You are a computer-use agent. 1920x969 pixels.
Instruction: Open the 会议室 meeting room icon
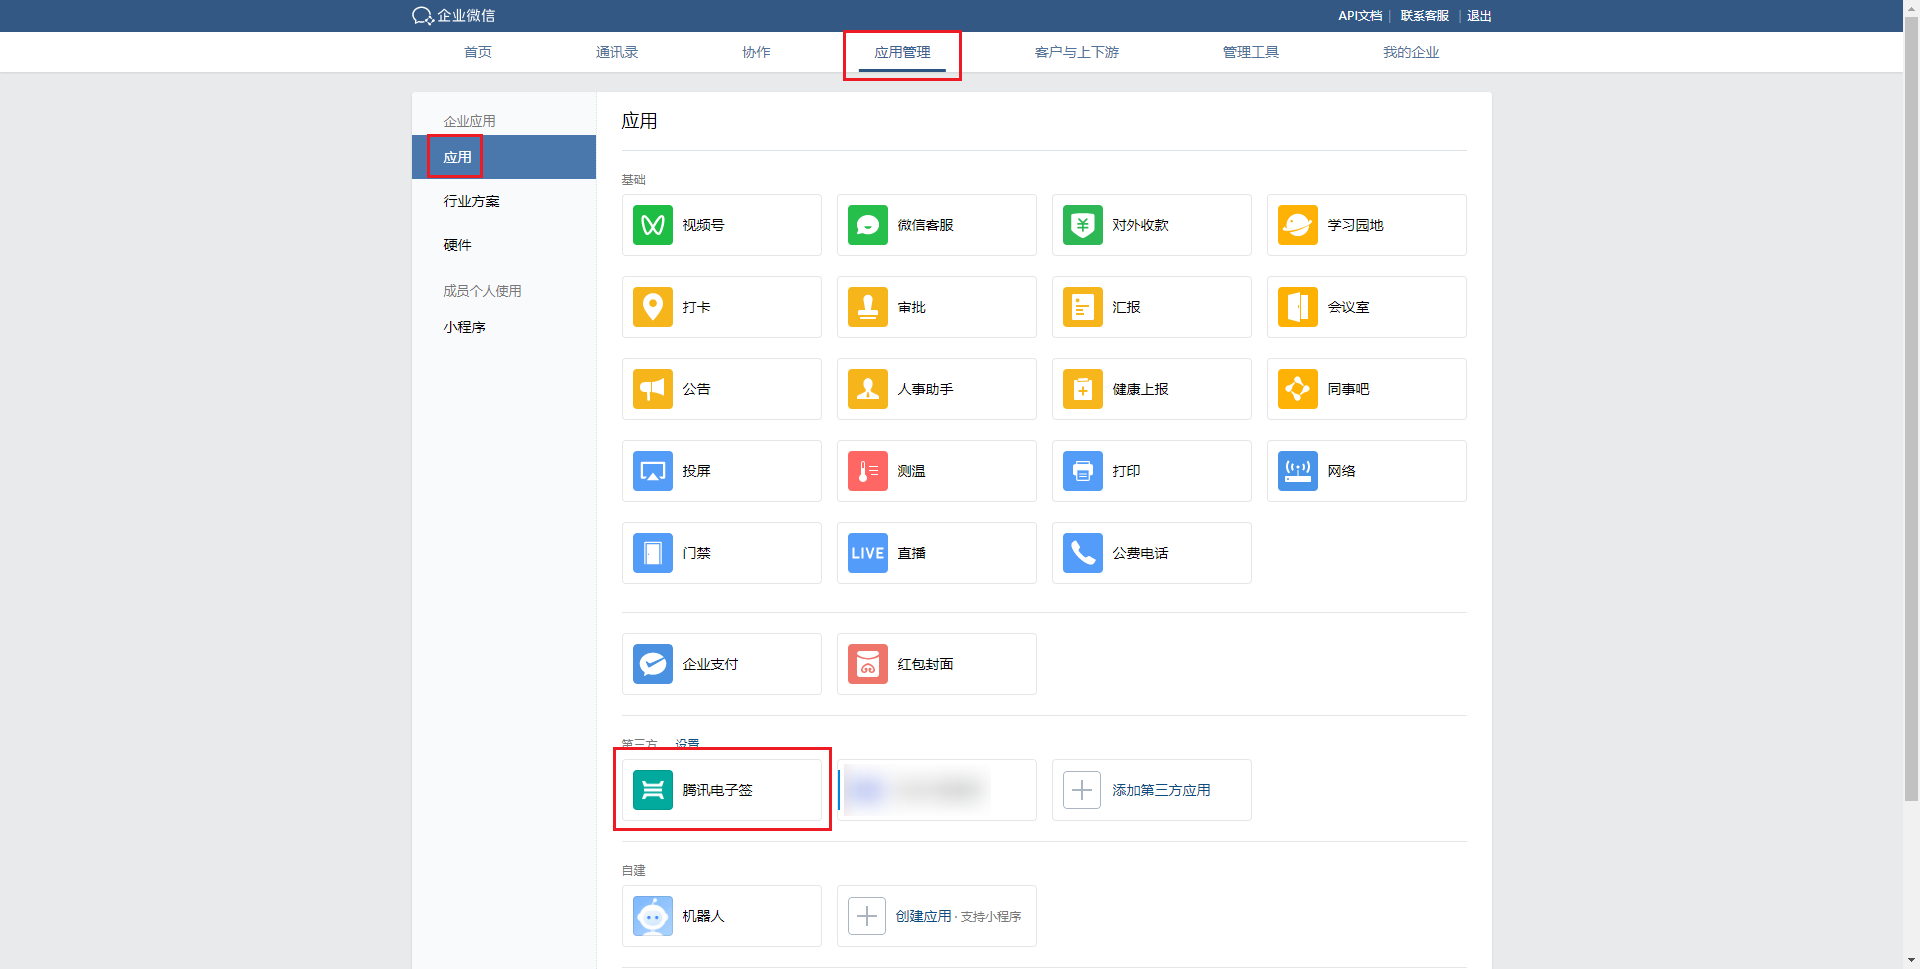[1298, 307]
